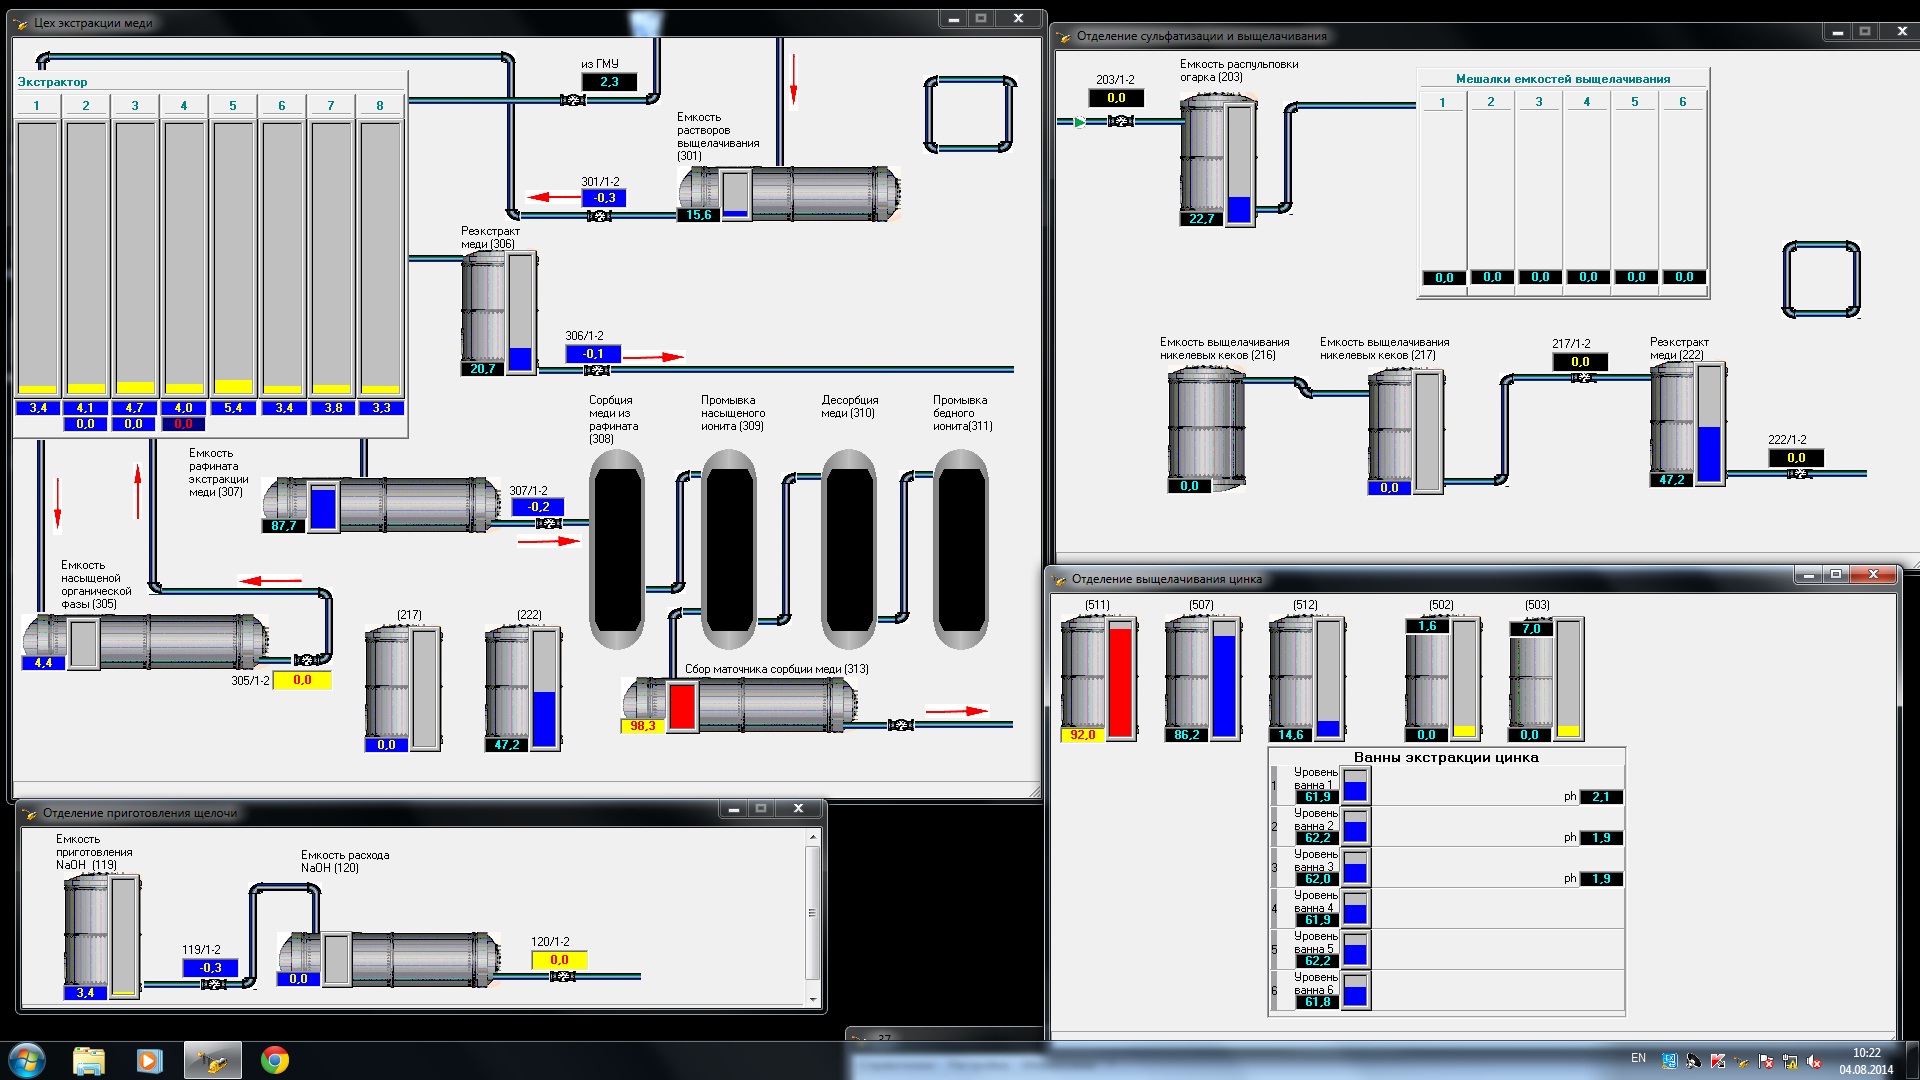Click the NaOH preparation tank (119)
This screenshot has width=1920, height=1080.
click(x=102, y=937)
